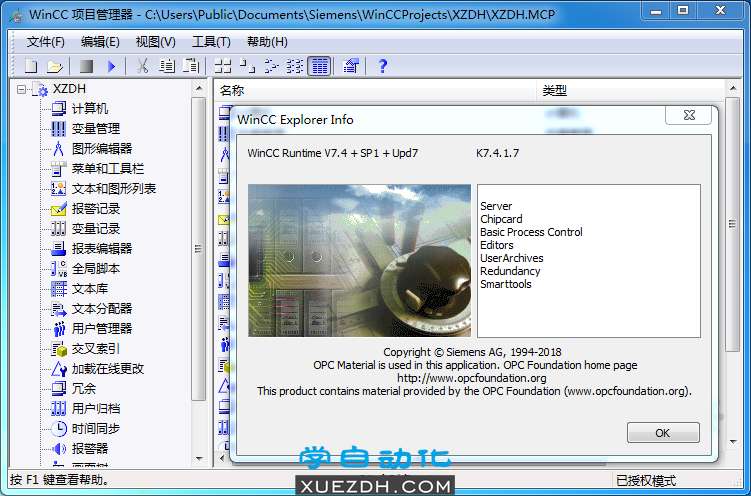Click right pane scroll up arrow
The image size is (751, 496).
(x=732, y=88)
